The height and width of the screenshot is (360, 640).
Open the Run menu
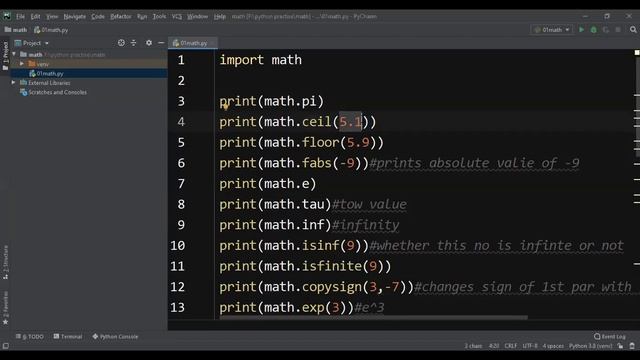pos(142,16)
